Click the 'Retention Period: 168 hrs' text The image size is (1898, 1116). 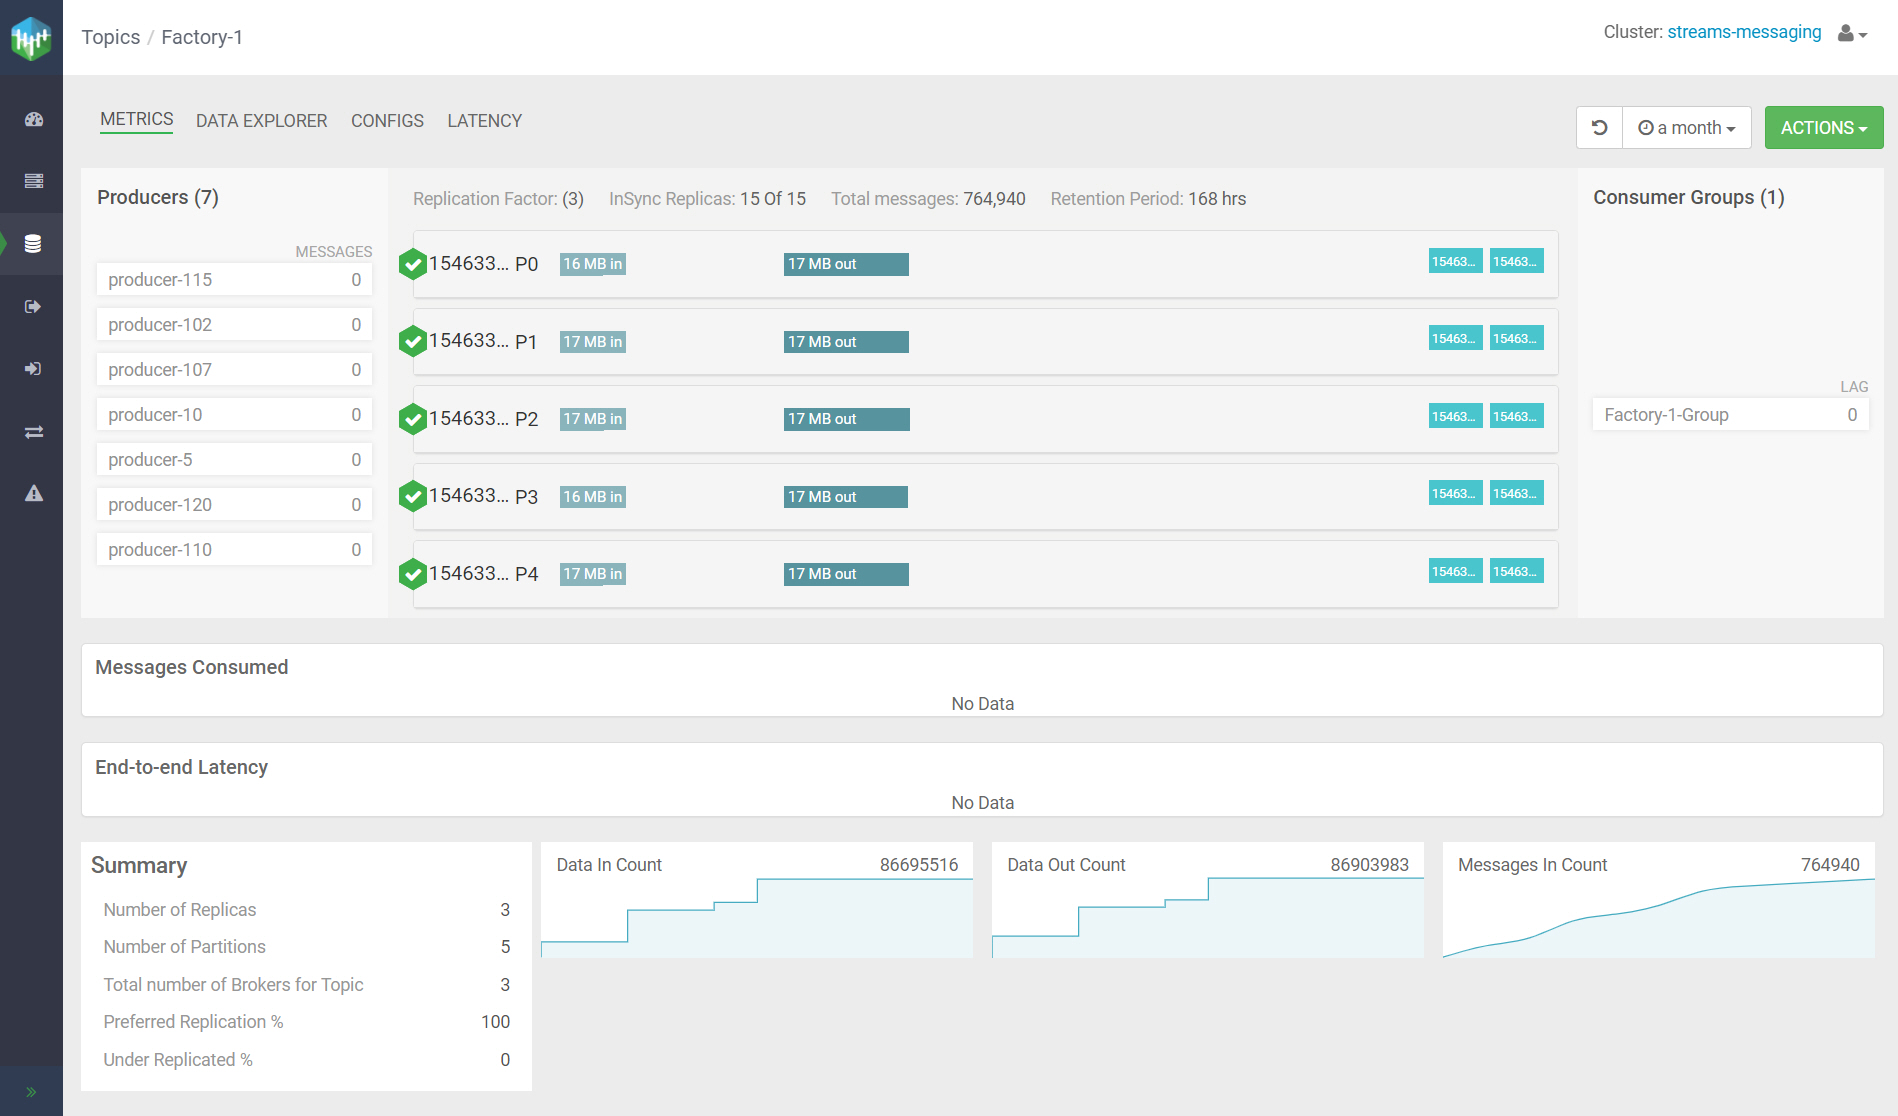(x=1148, y=199)
